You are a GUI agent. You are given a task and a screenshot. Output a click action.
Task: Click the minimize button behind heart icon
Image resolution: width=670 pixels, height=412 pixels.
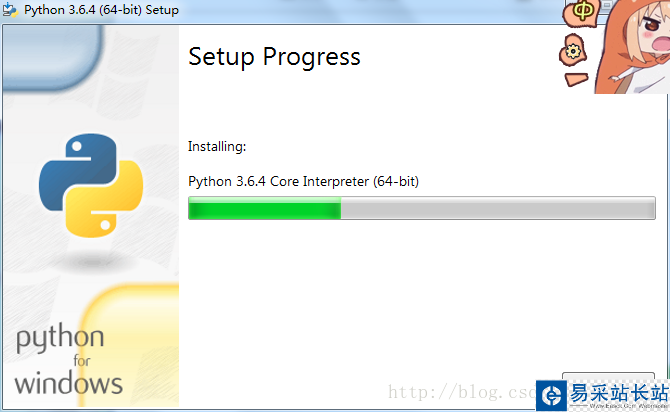[x=607, y=6]
